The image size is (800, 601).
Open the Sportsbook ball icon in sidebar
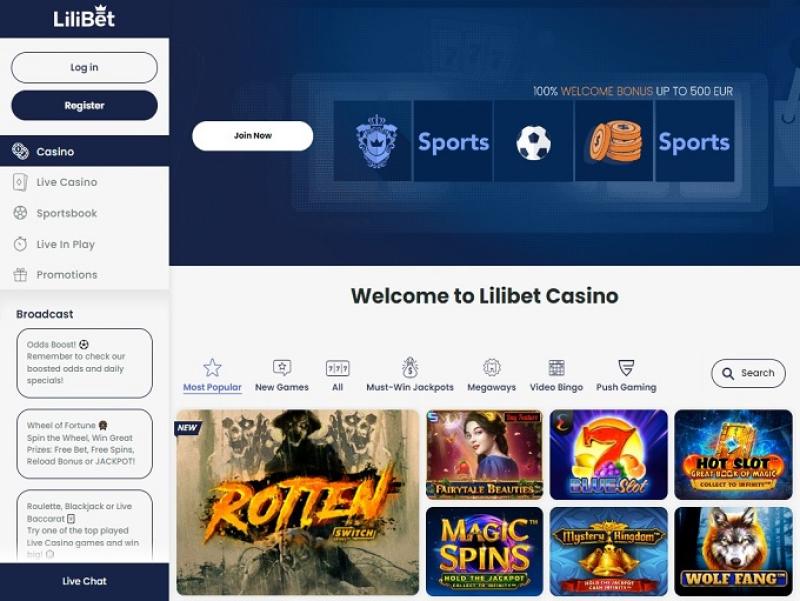coord(20,213)
